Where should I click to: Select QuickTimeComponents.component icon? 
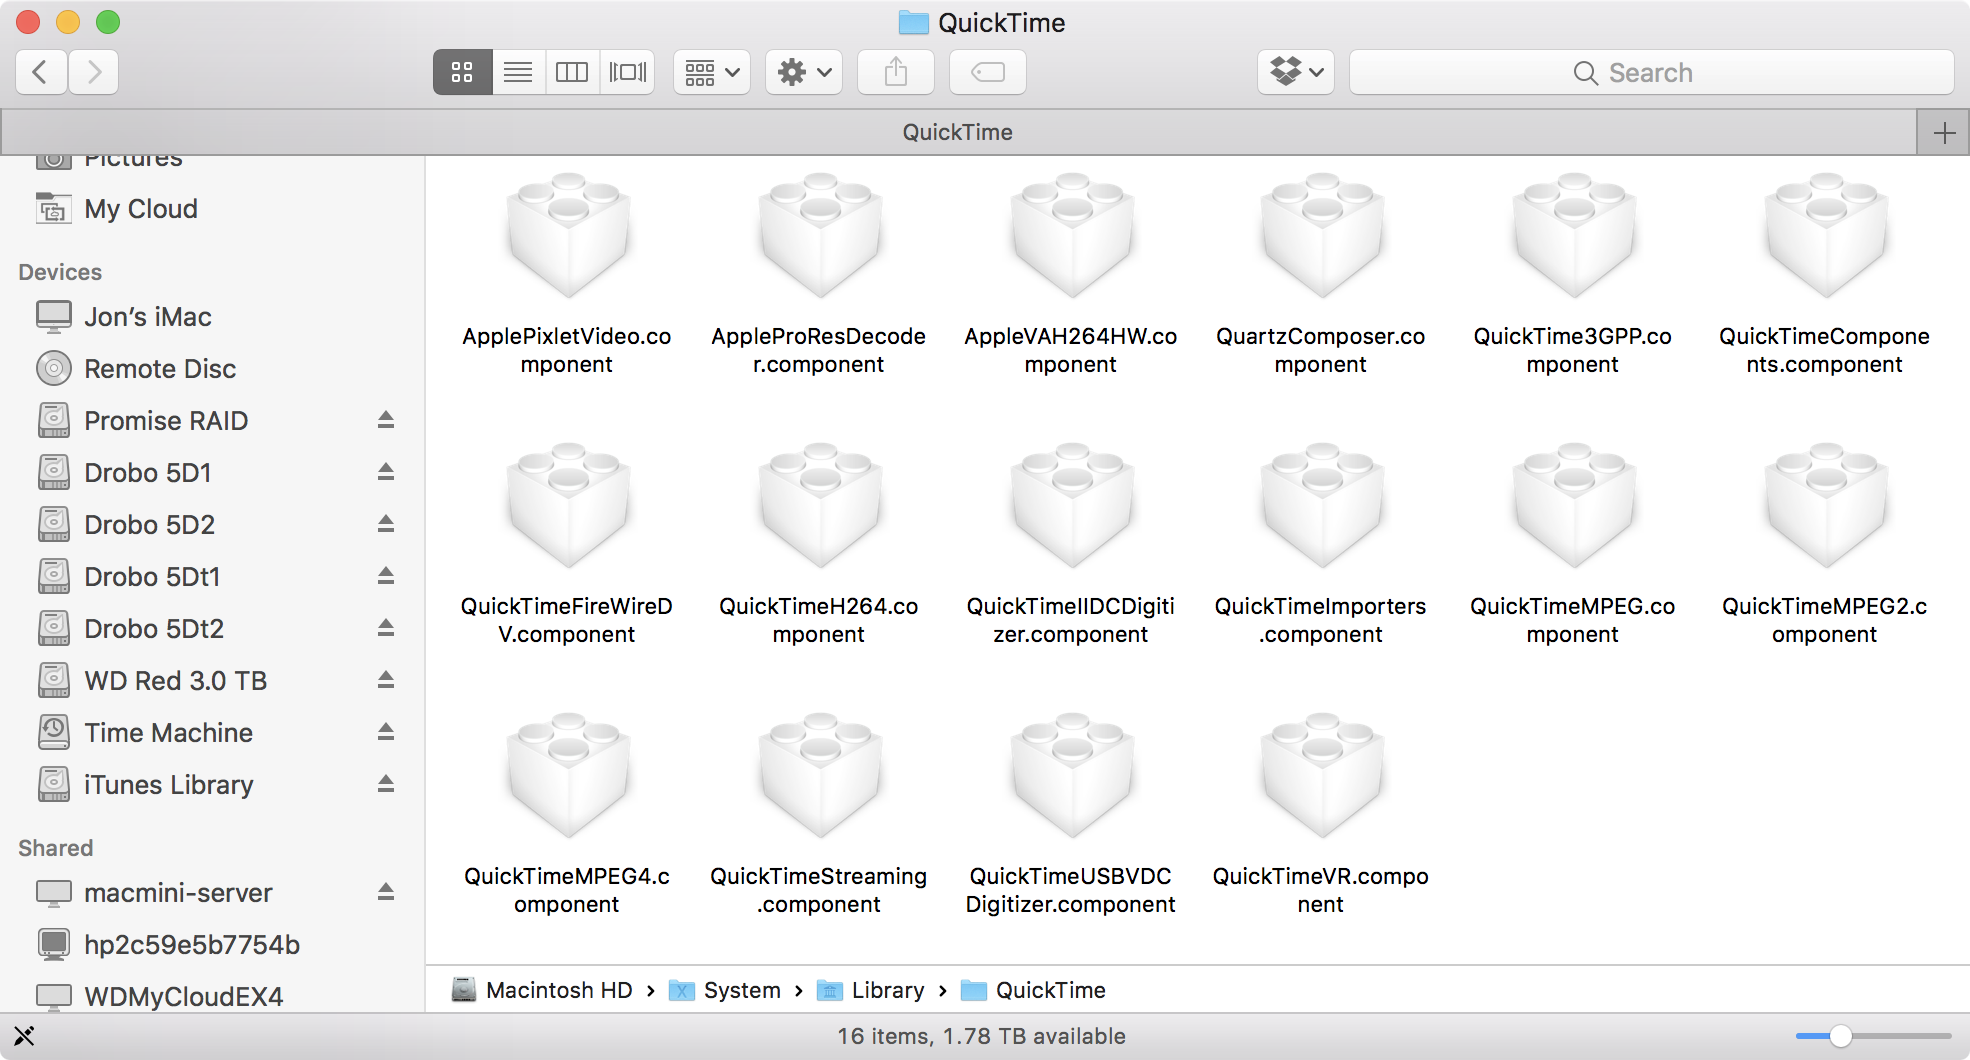(1826, 237)
